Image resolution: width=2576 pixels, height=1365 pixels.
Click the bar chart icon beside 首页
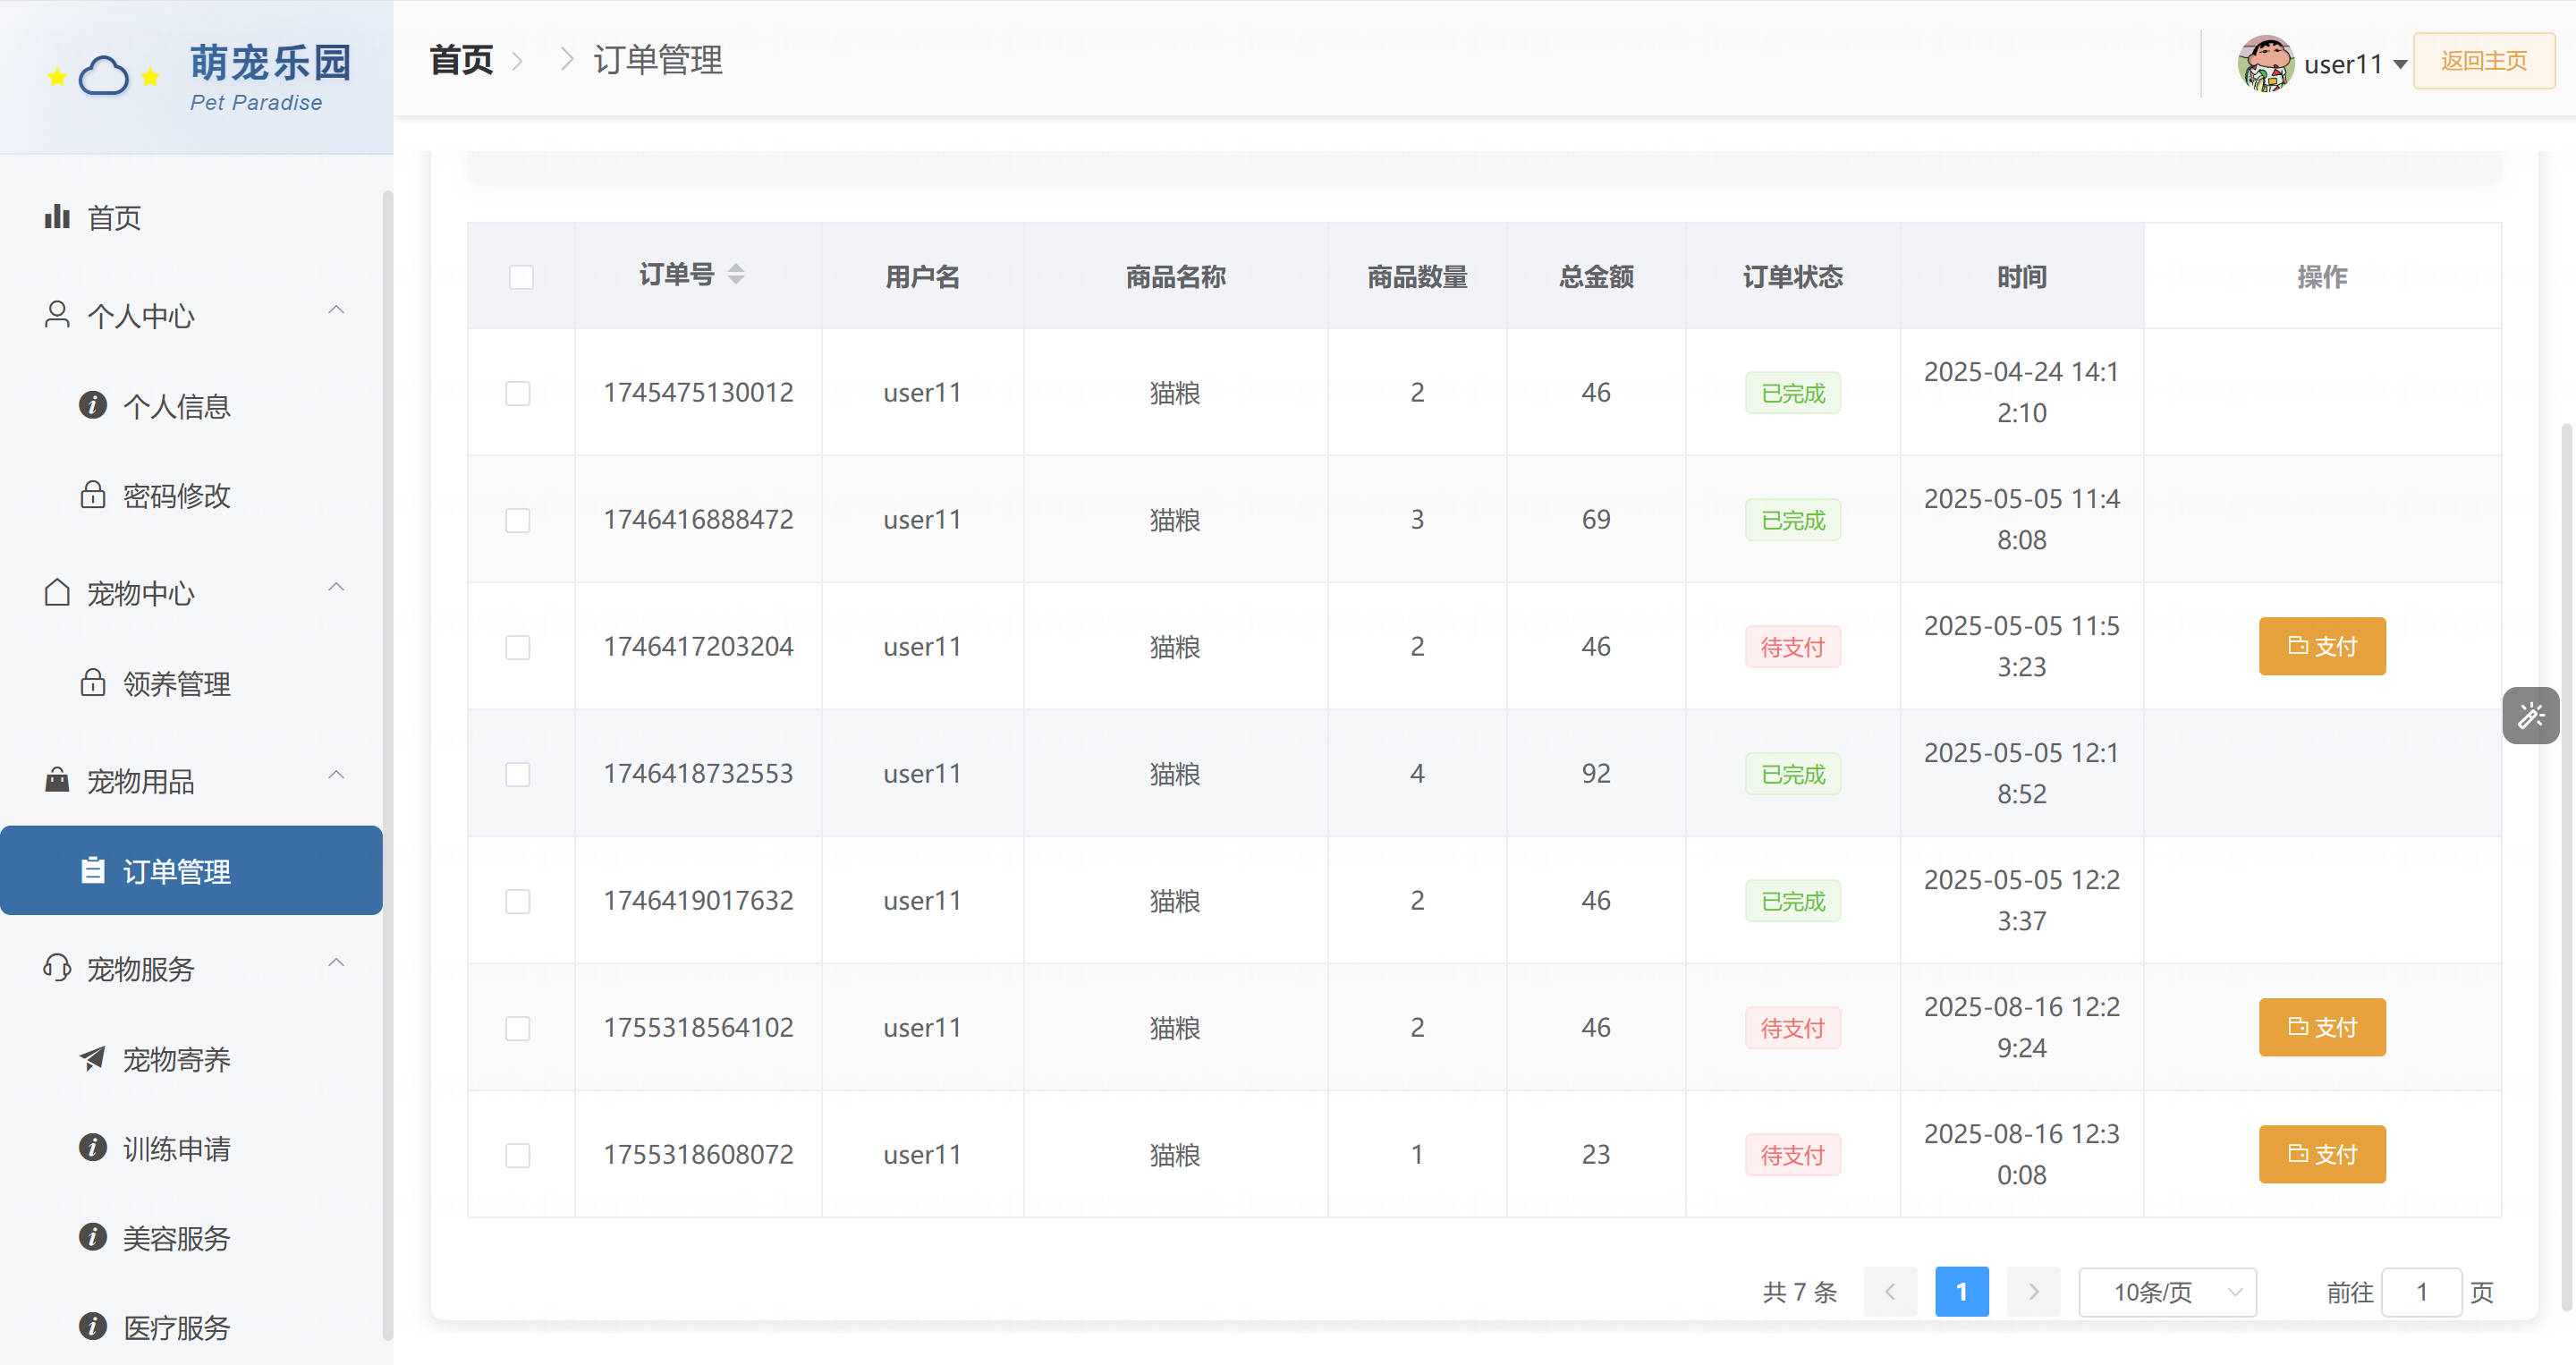point(57,216)
